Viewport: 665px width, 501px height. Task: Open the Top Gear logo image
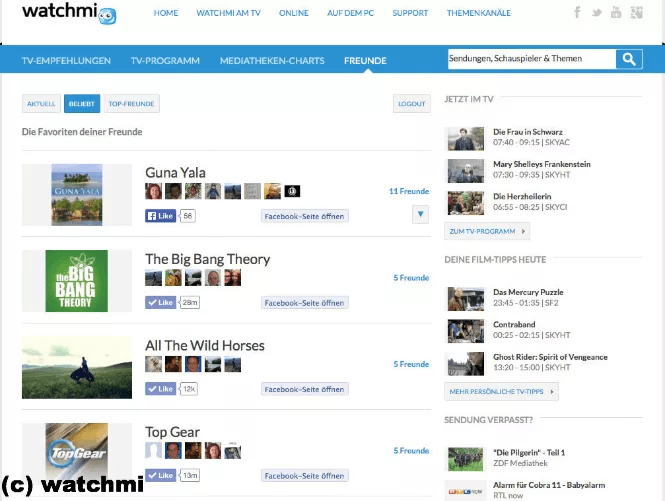coord(77,452)
